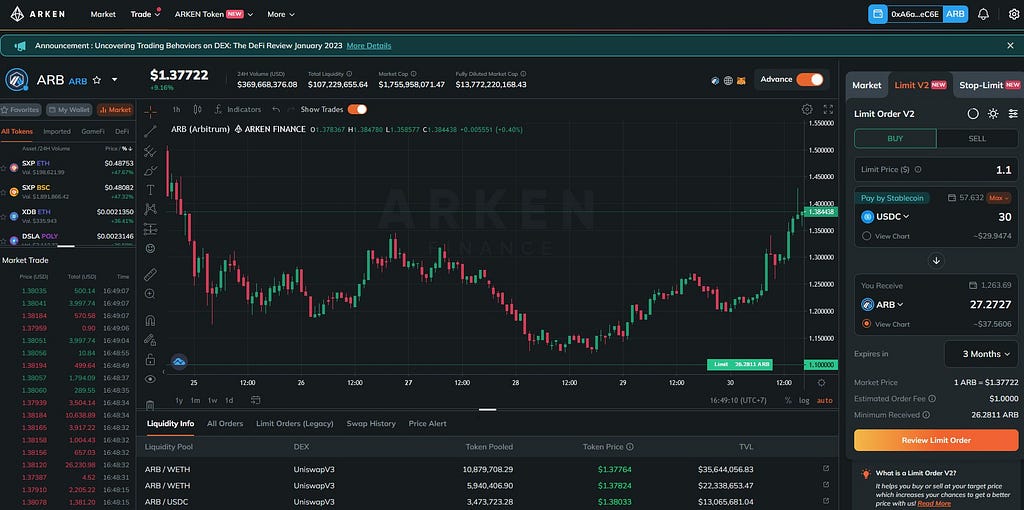Viewport: 1024px width, 510px height.
Task: Undo last chart action
Action: pos(276,110)
